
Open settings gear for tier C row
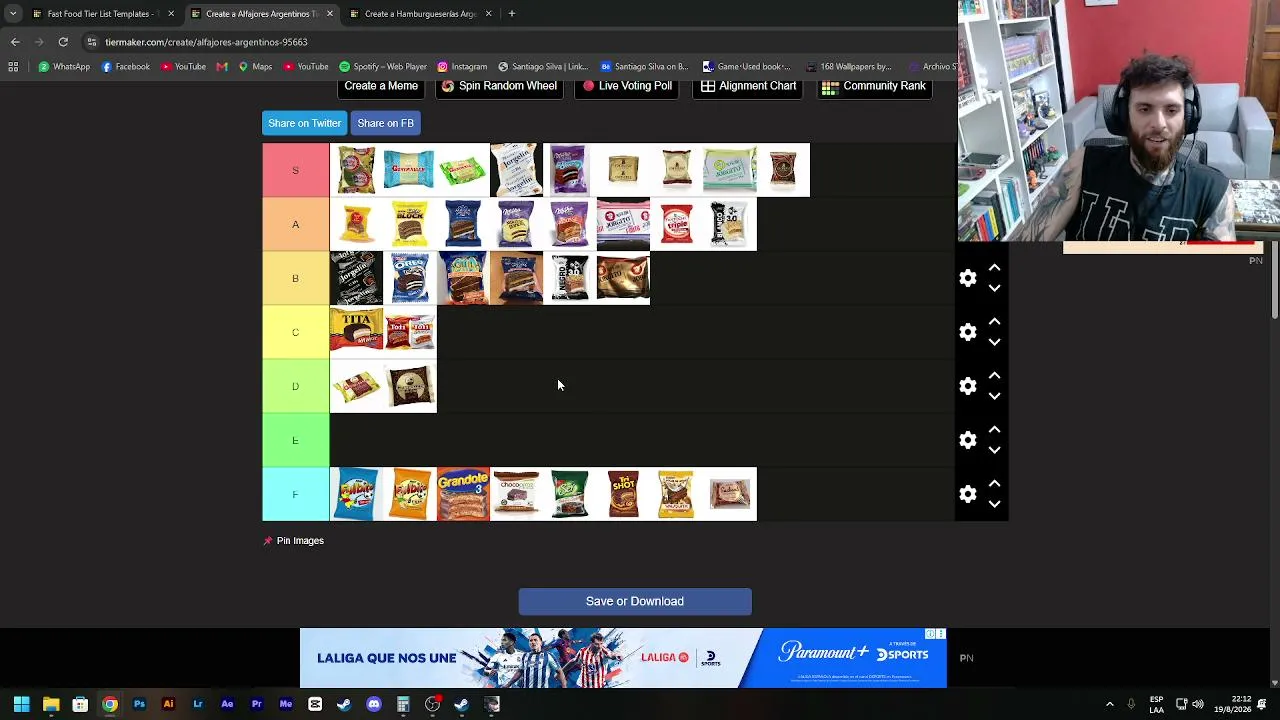coord(968,332)
